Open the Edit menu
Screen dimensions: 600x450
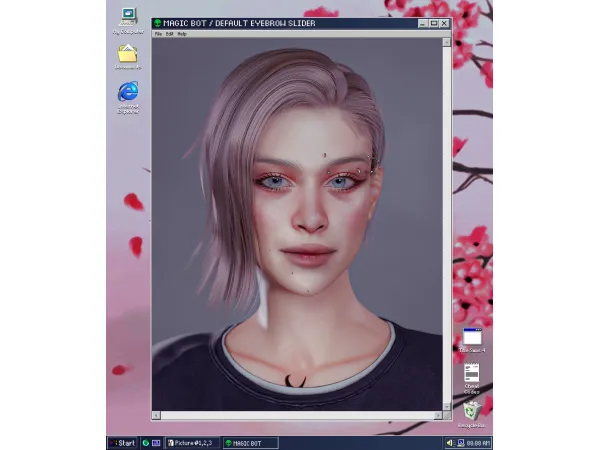[x=170, y=34]
